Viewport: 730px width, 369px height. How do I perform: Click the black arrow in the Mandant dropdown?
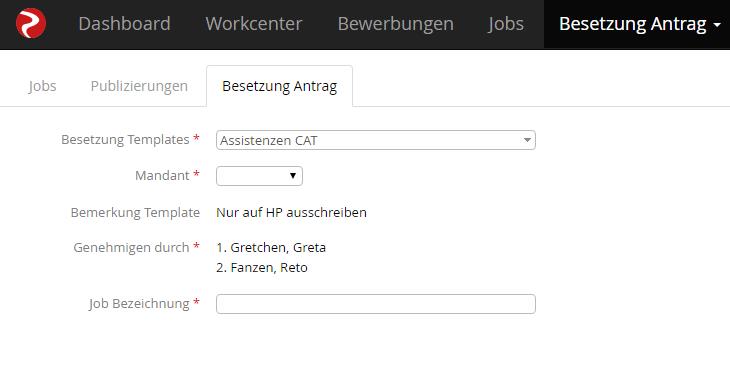(x=293, y=175)
